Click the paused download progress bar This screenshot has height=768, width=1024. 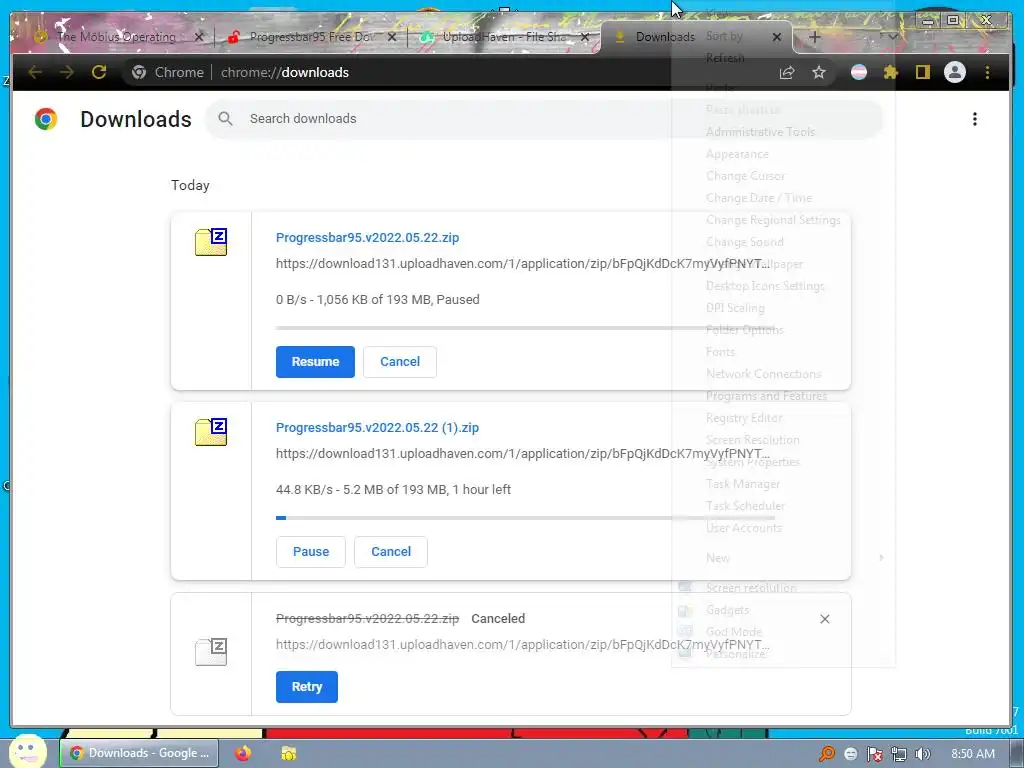[525, 328]
